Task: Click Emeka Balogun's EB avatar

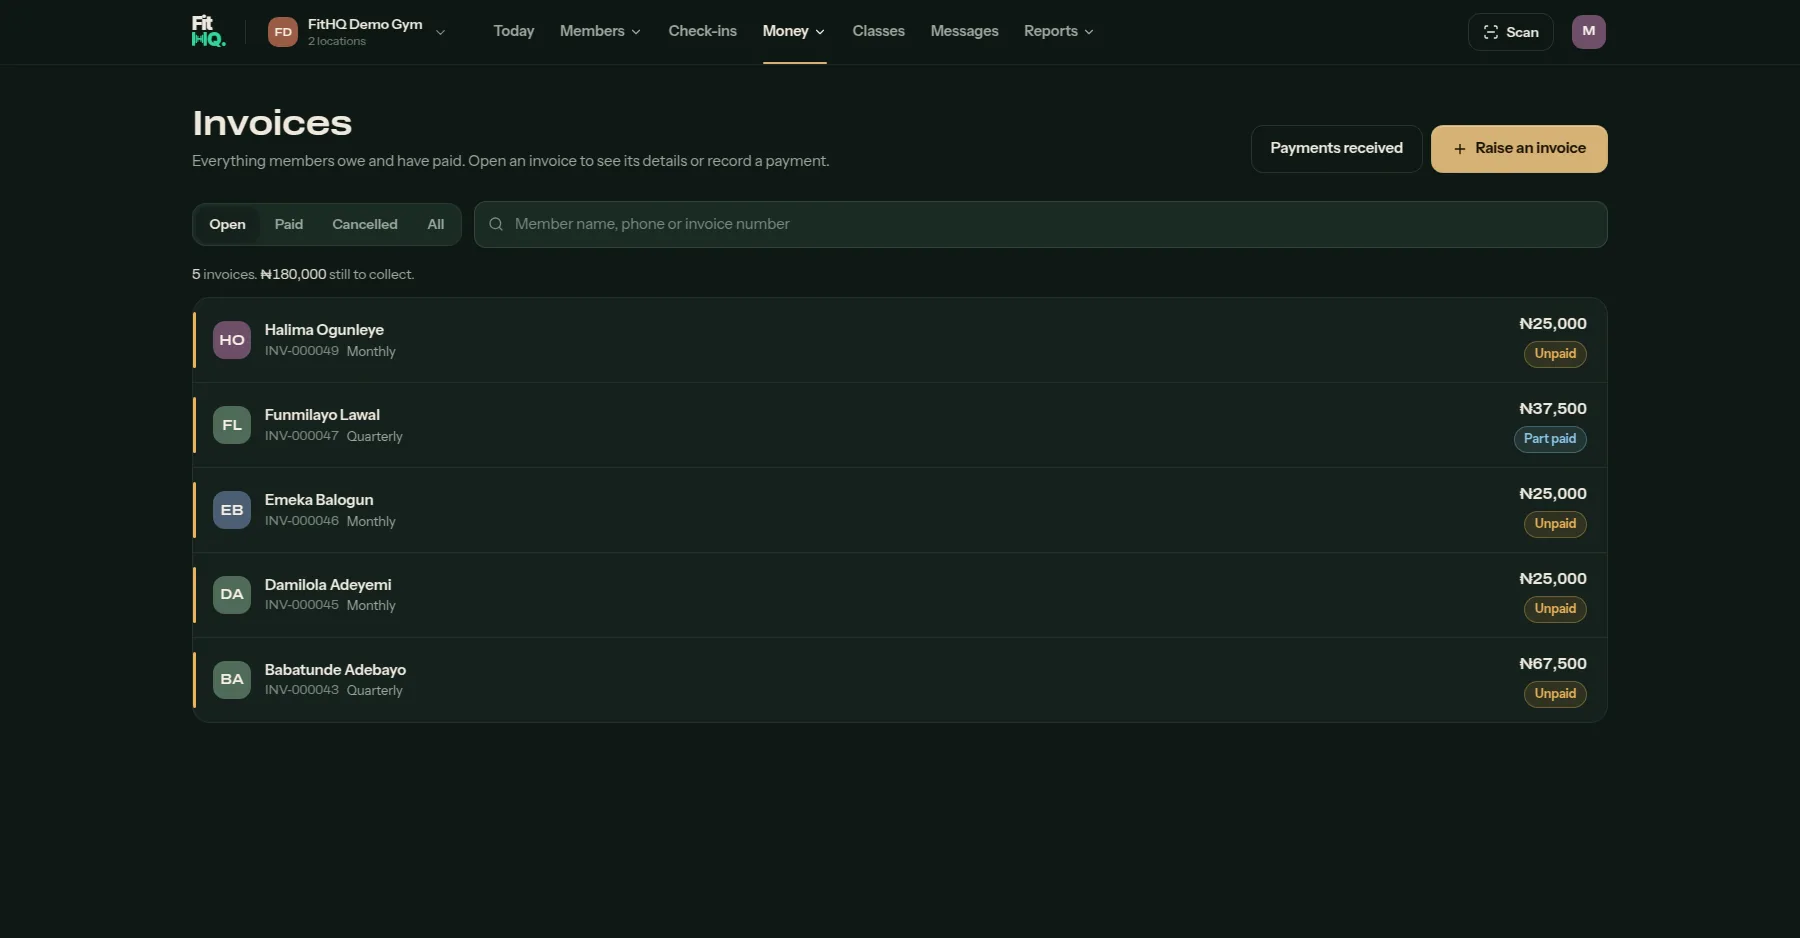Action: coord(232,510)
